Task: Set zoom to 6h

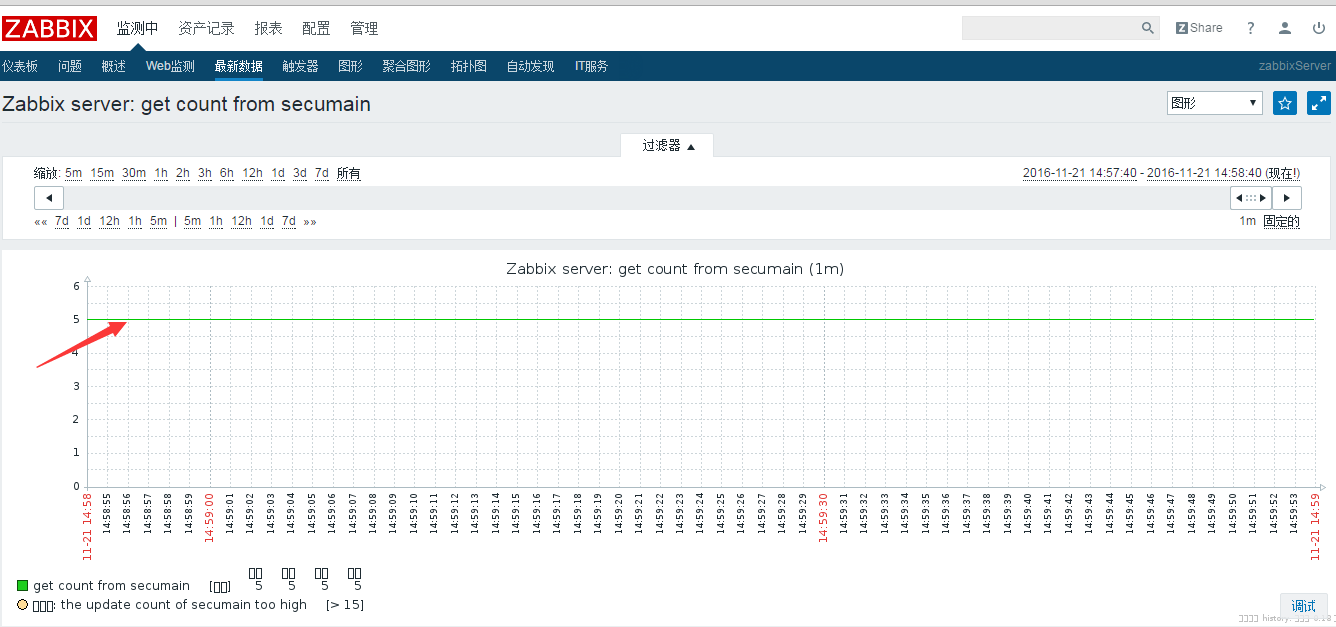Action: pyautogui.click(x=227, y=173)
